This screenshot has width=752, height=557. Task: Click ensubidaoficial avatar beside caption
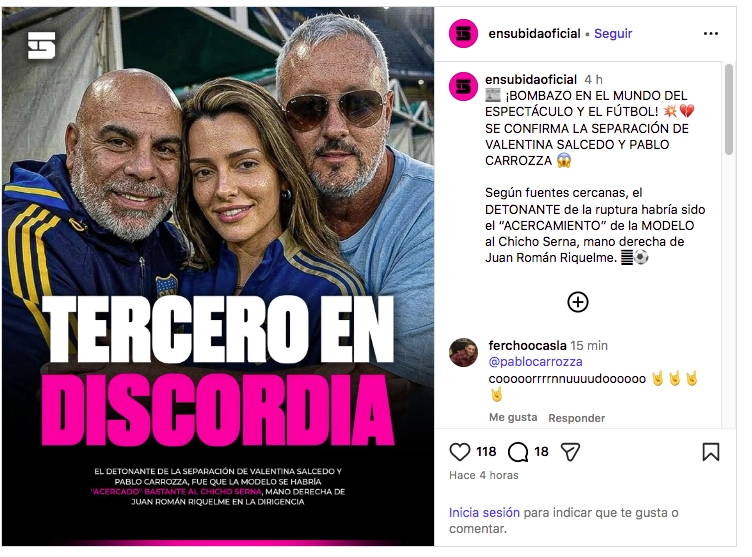tap(463, 87)
